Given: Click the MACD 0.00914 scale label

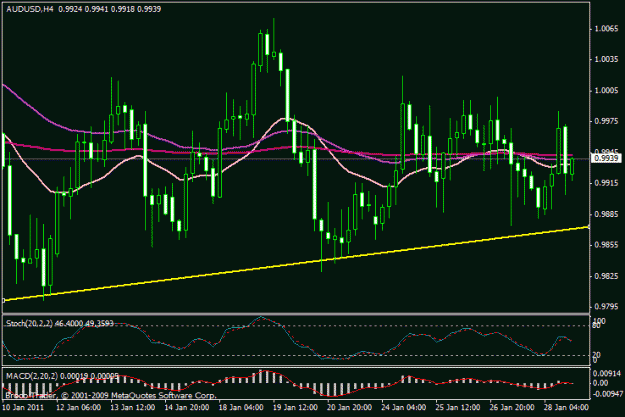Looking at the screenshot, I should coord(607,374).
